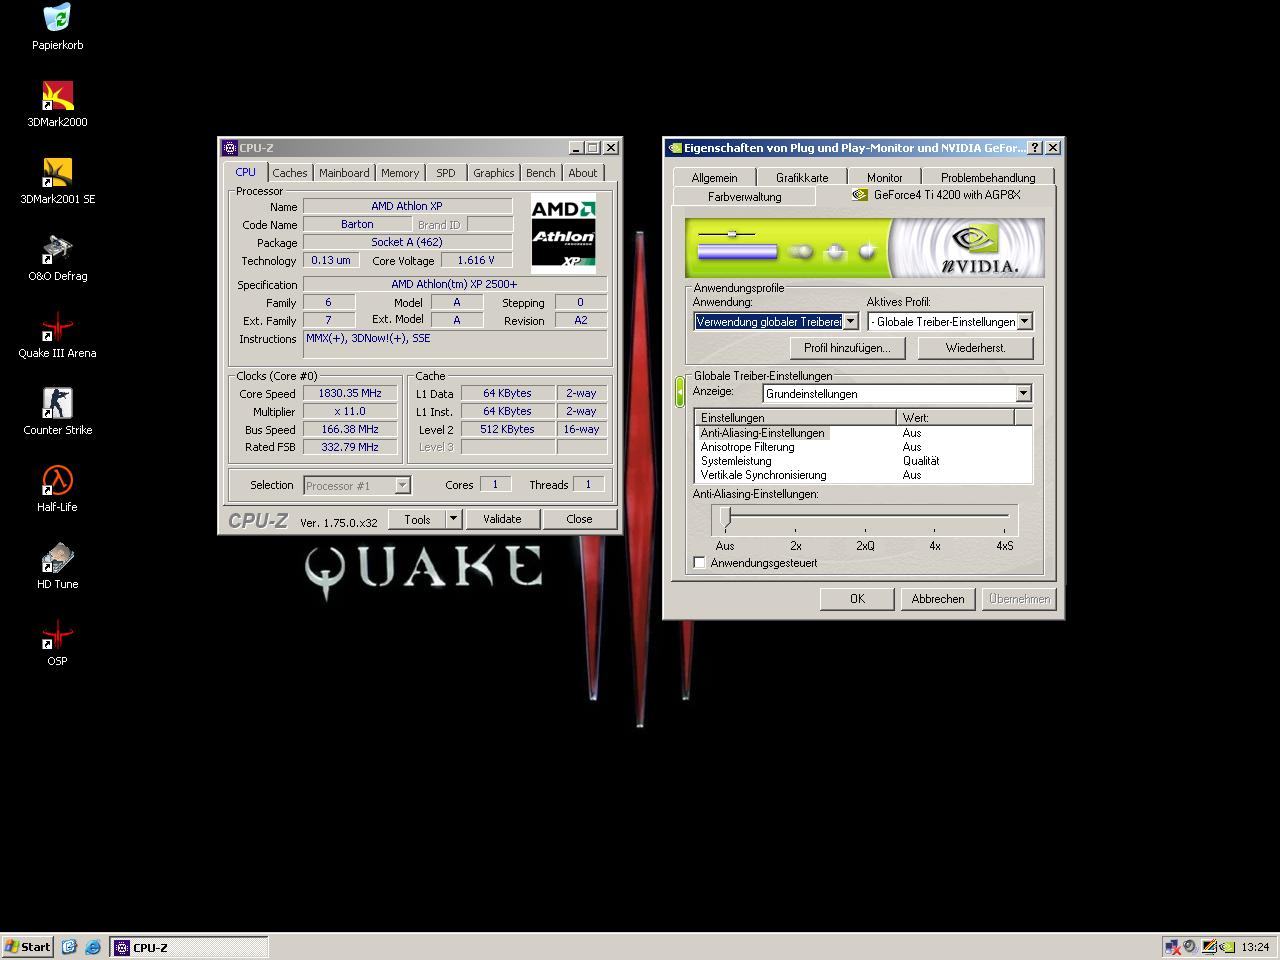Switch to the Caches tab in CPU-Z
The height and width of the screenshot is (960, 1280).
290,173
